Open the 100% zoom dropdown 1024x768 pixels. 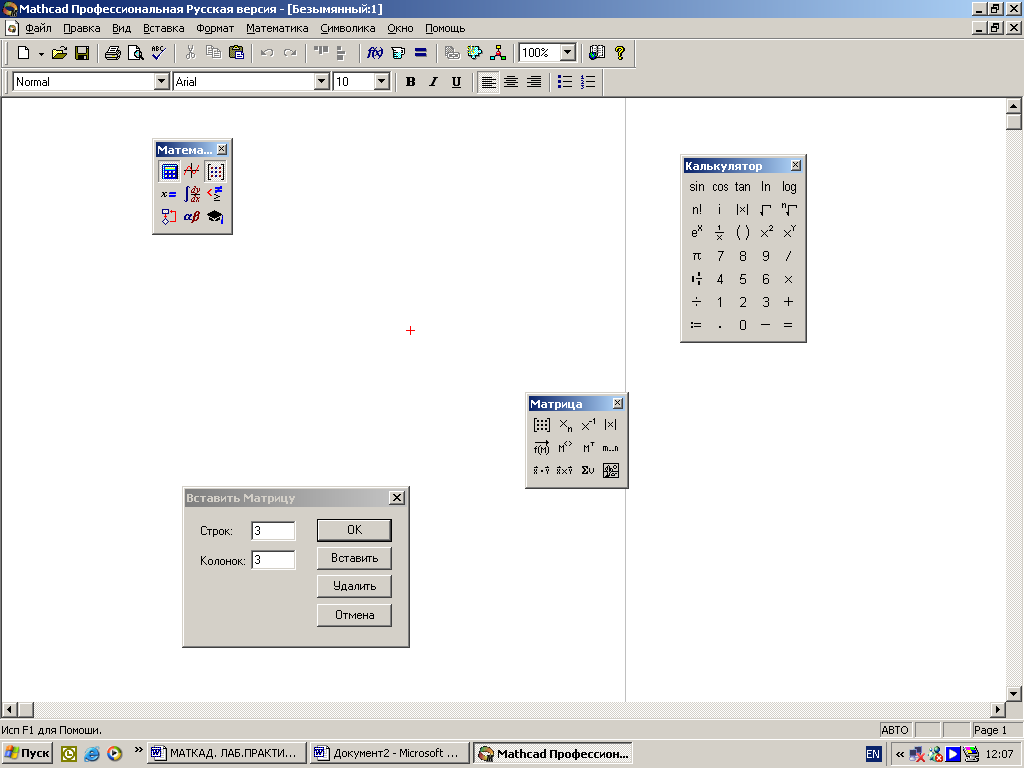568,53
